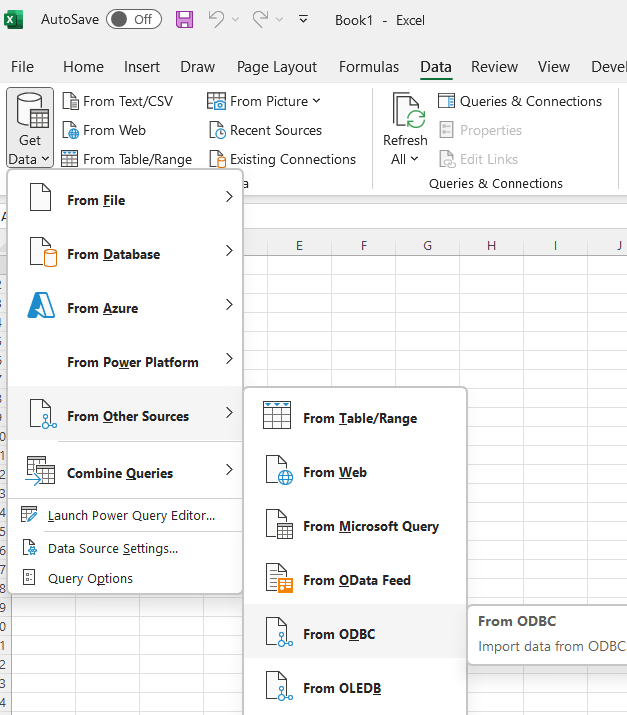Click Recent Sources in the ribbon
This screenshot has width=627, height=715.
click(x=265, y=130)
